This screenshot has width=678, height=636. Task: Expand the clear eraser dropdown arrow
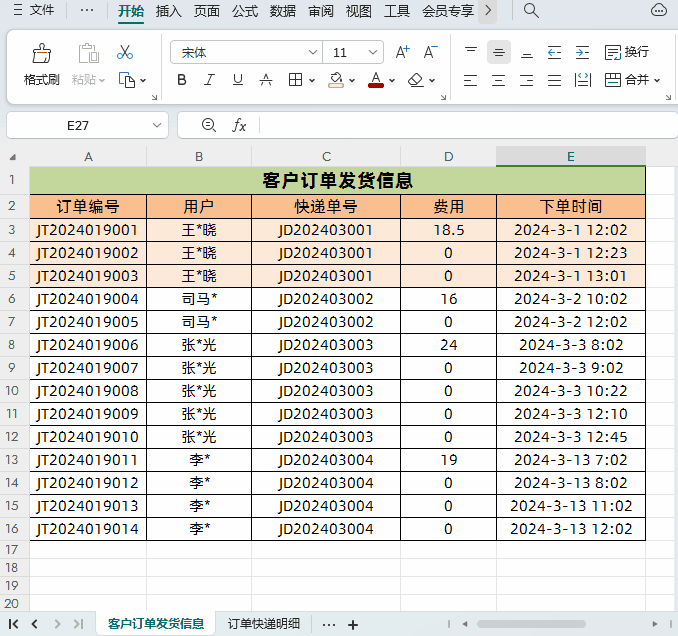click(432, 80)
